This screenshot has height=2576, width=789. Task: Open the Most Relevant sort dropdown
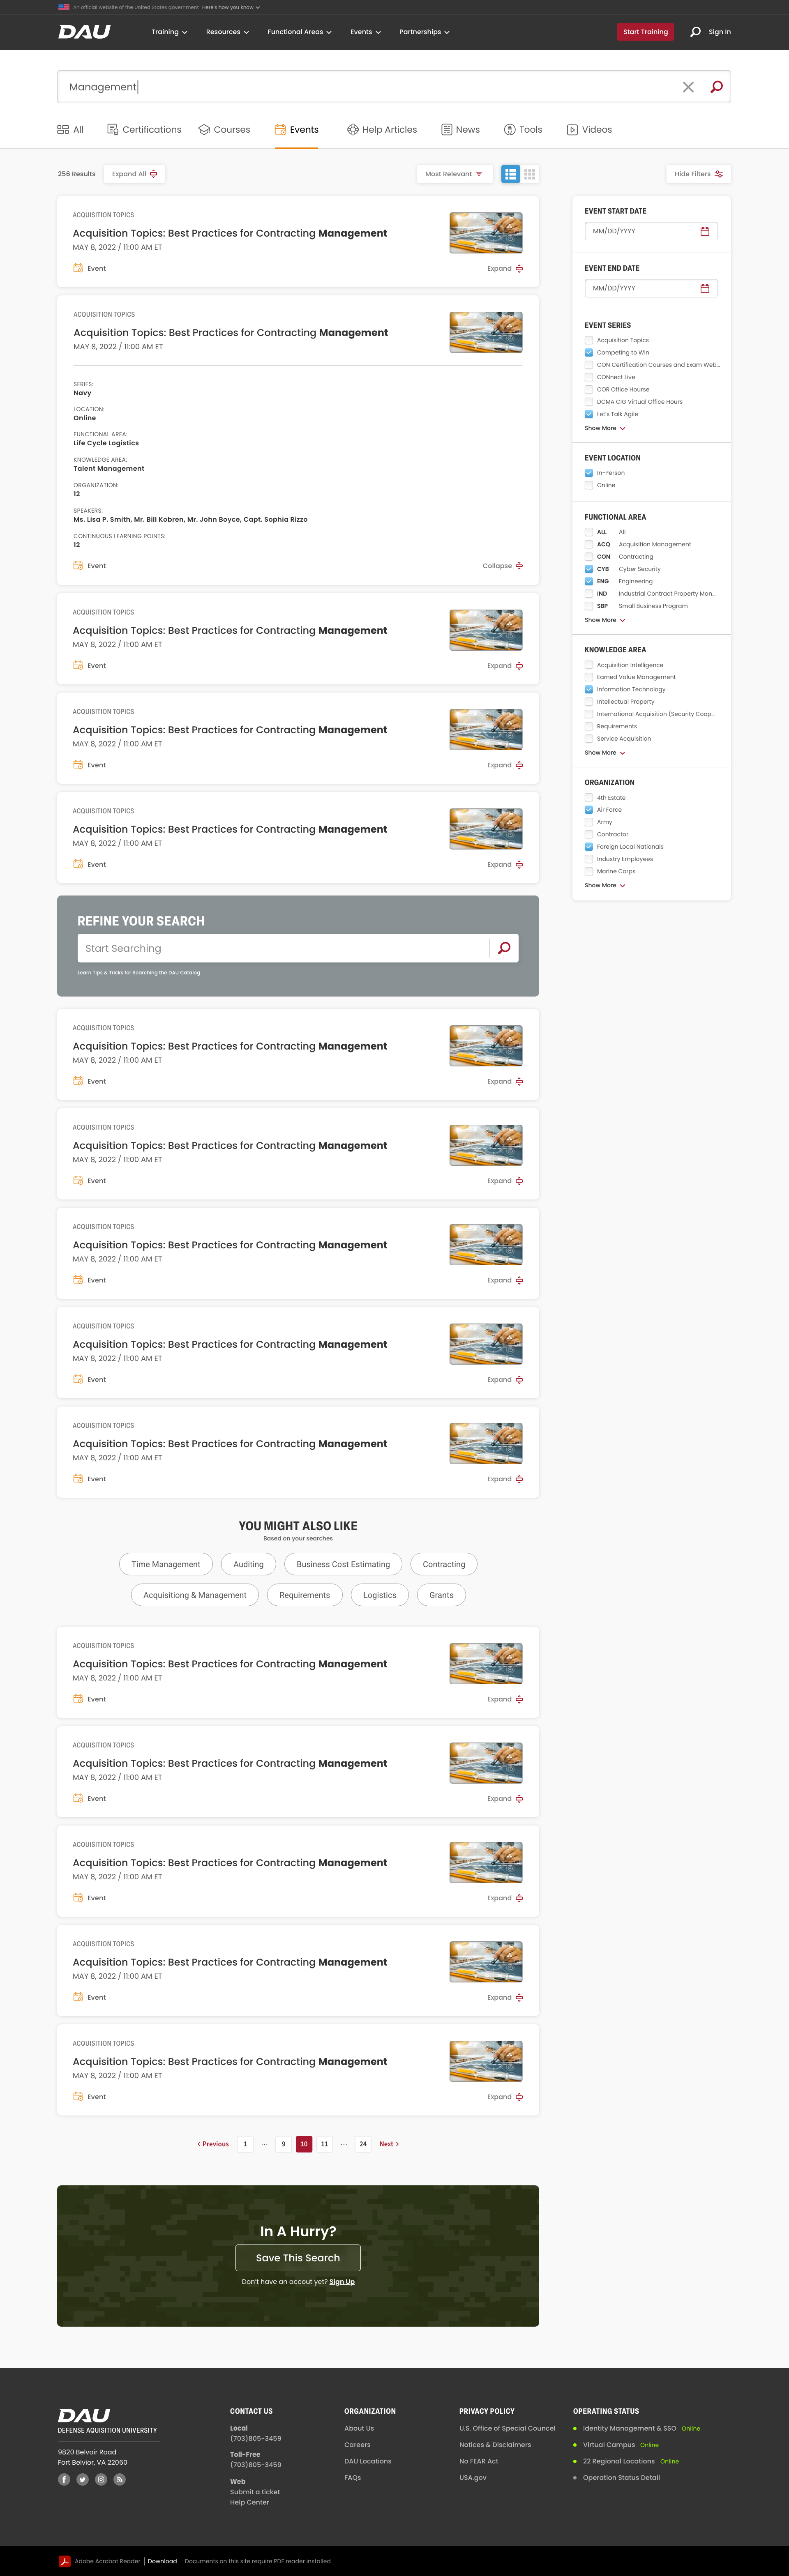[x=454, y=174]
